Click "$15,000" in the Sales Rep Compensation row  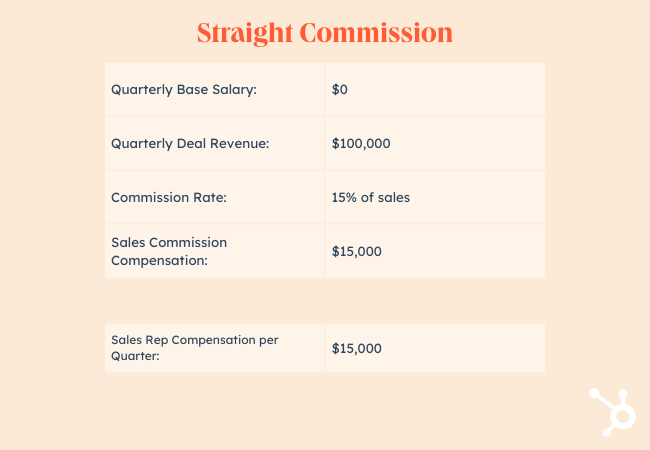click(x=356, y=348)
